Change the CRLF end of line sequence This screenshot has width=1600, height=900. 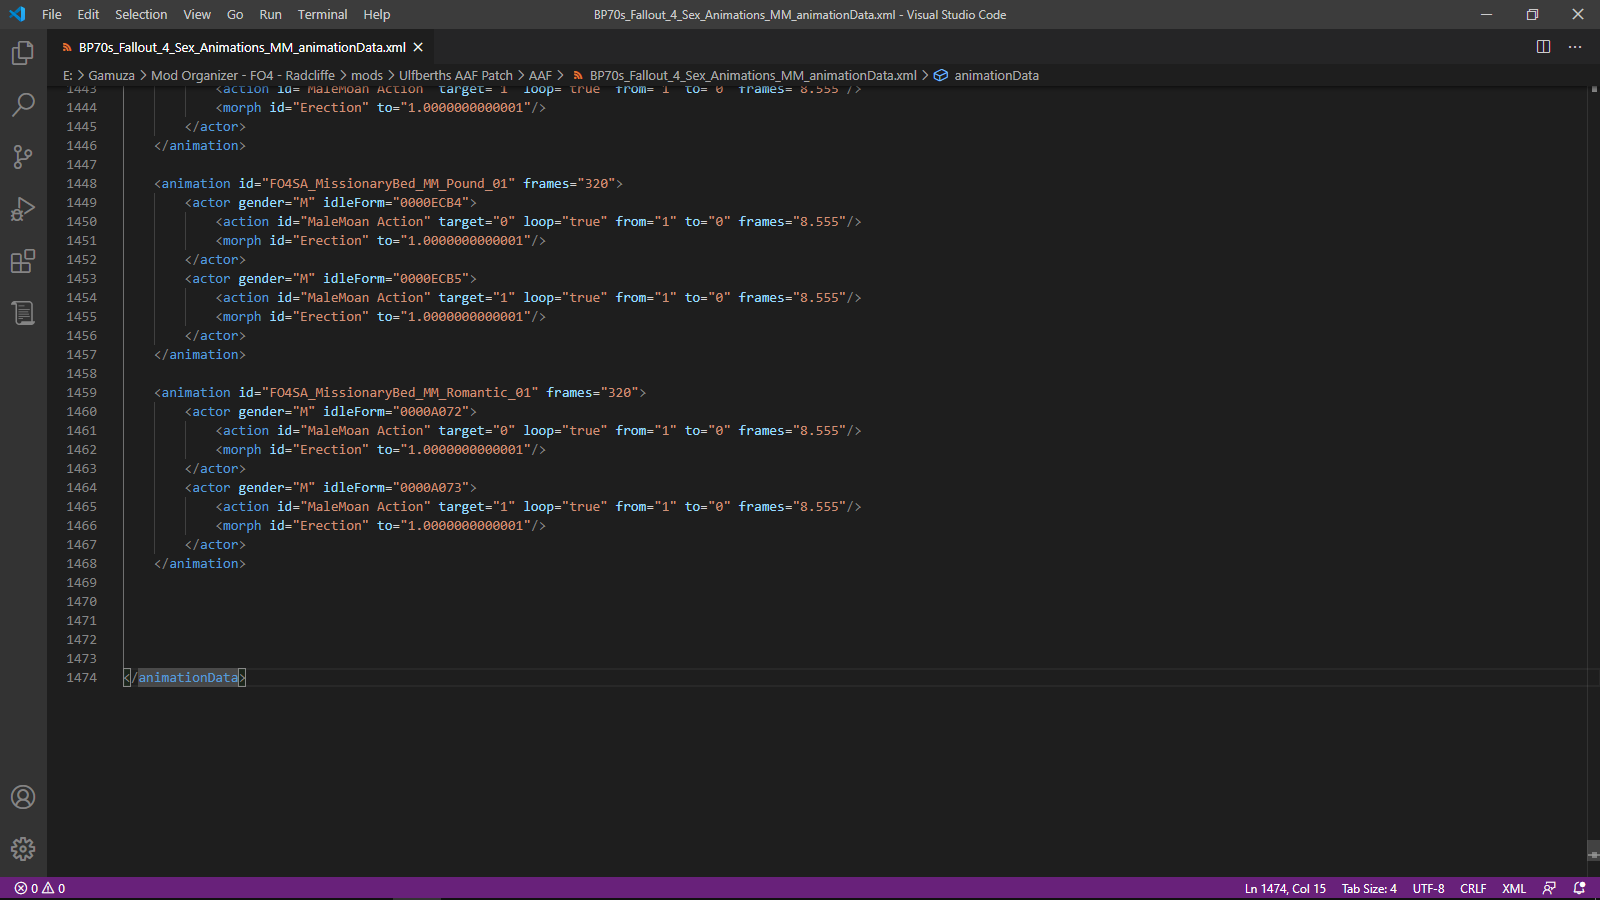pos(1473,888)
